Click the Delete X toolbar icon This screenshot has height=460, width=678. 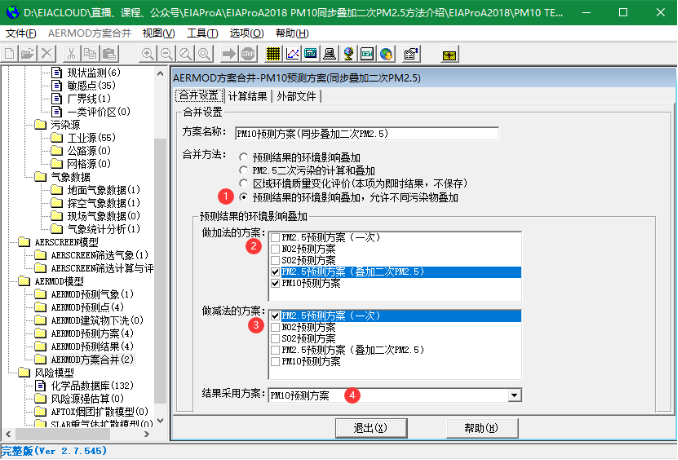[x=47, y=54]
